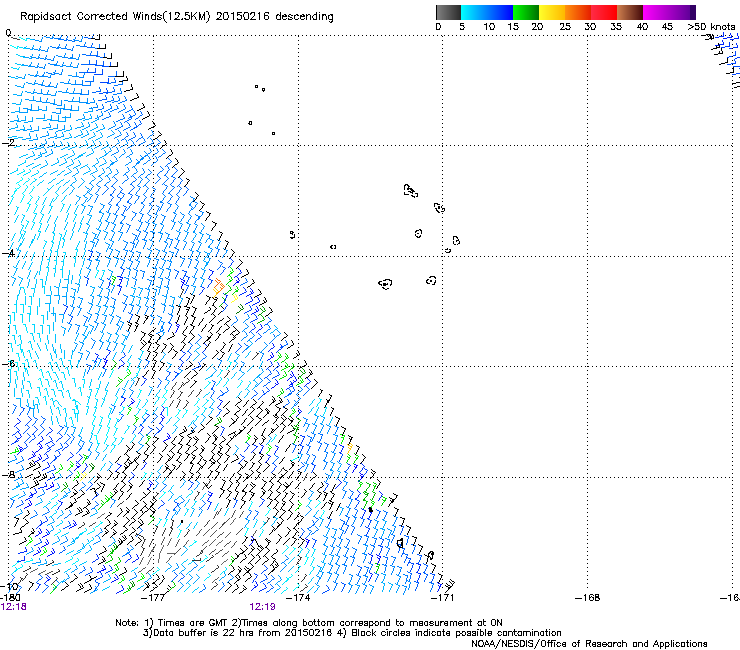Click the -174 longitude axis label

298,598
